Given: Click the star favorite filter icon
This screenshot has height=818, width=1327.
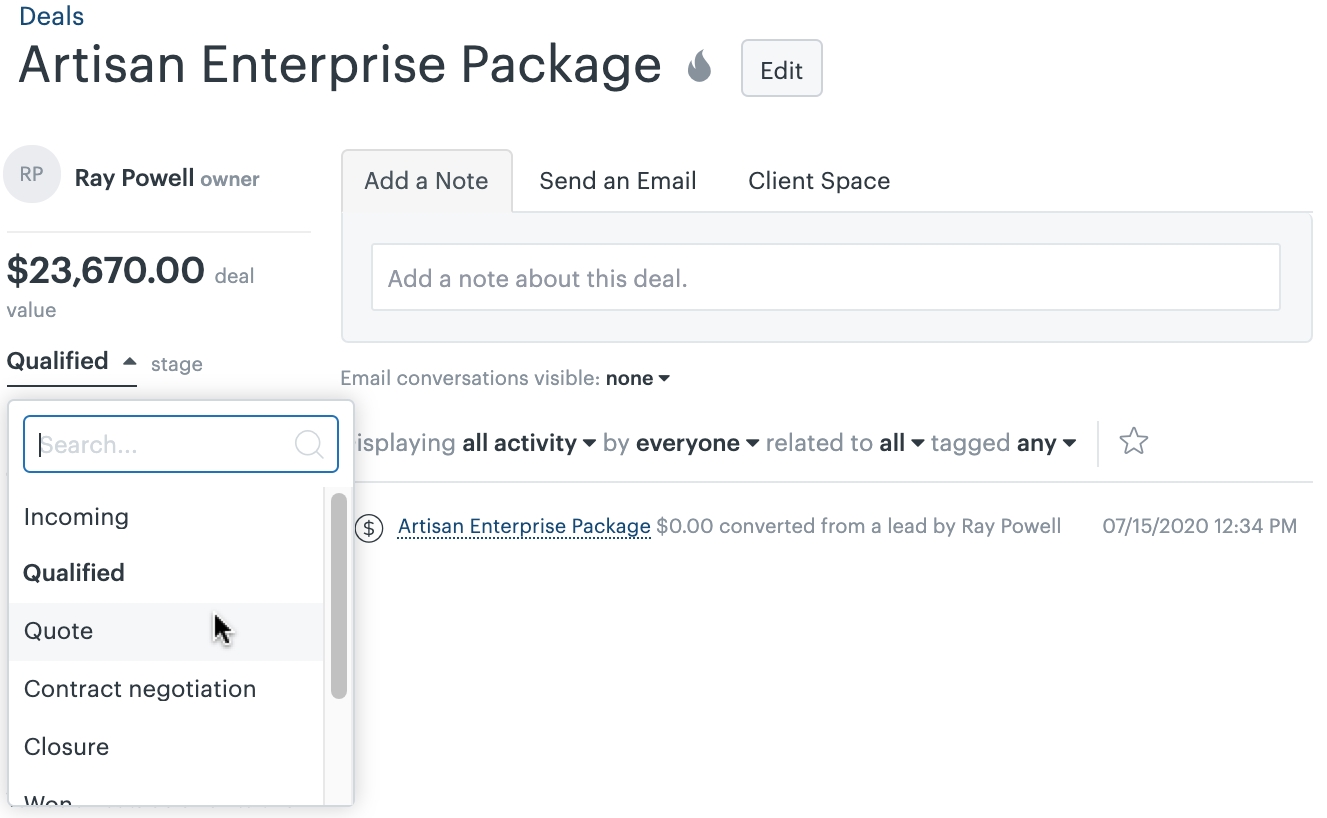Looking at the screenshot, I should coord(1133,441).
